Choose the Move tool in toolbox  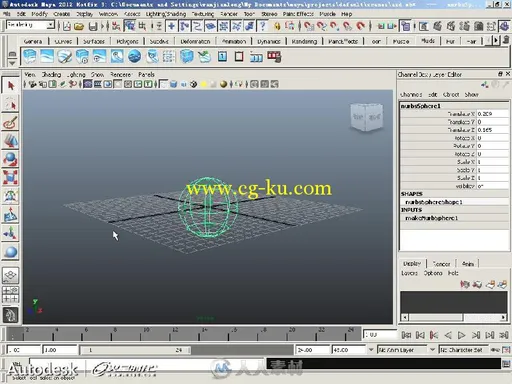10,141
